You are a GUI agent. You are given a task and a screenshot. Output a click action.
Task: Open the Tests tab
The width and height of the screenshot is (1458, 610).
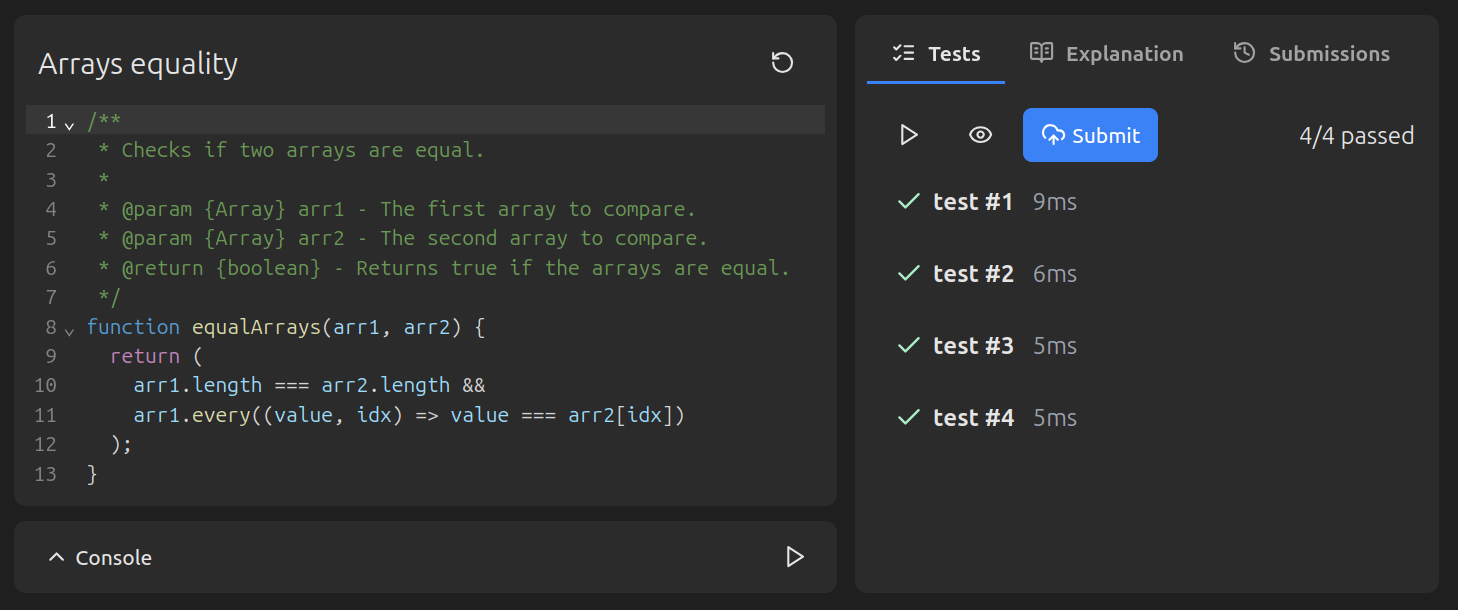coord(936,54)
